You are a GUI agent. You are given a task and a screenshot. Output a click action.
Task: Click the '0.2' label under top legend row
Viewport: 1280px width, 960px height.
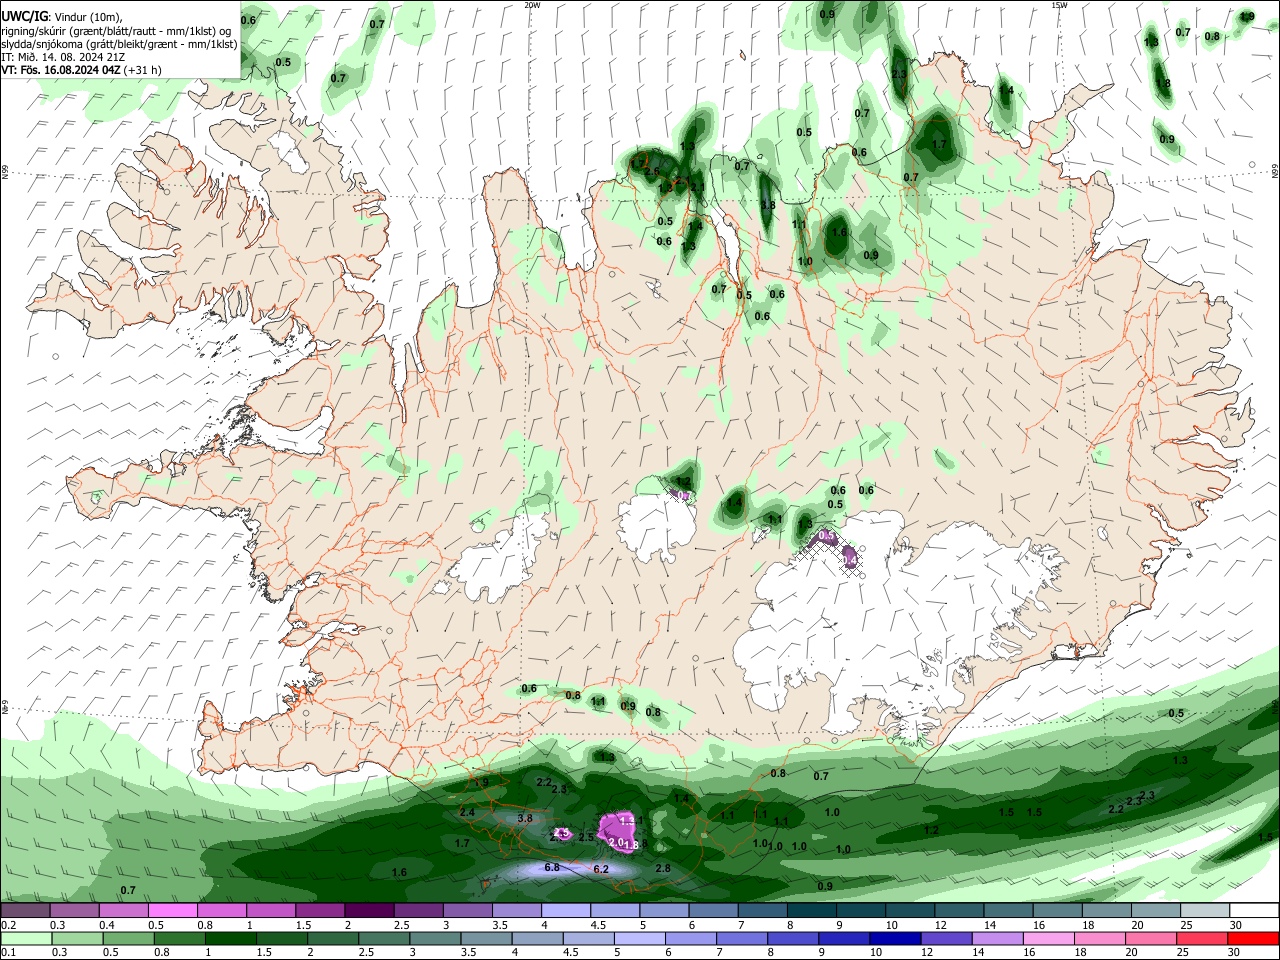tap(8, 926)
